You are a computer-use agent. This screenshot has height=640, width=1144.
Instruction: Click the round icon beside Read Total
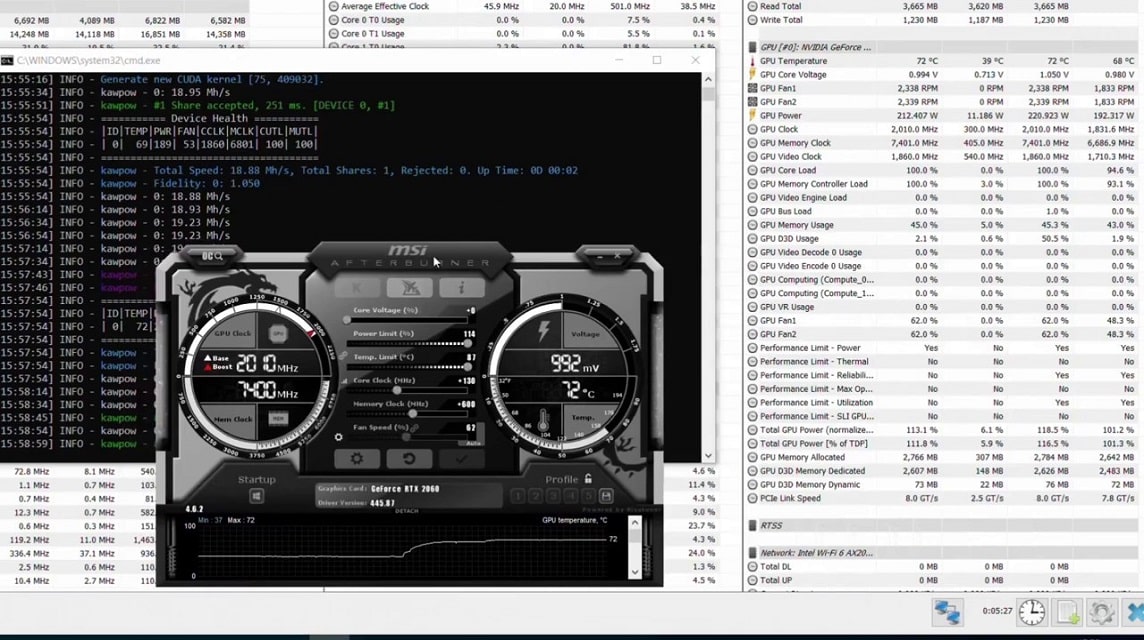point(752,7)
